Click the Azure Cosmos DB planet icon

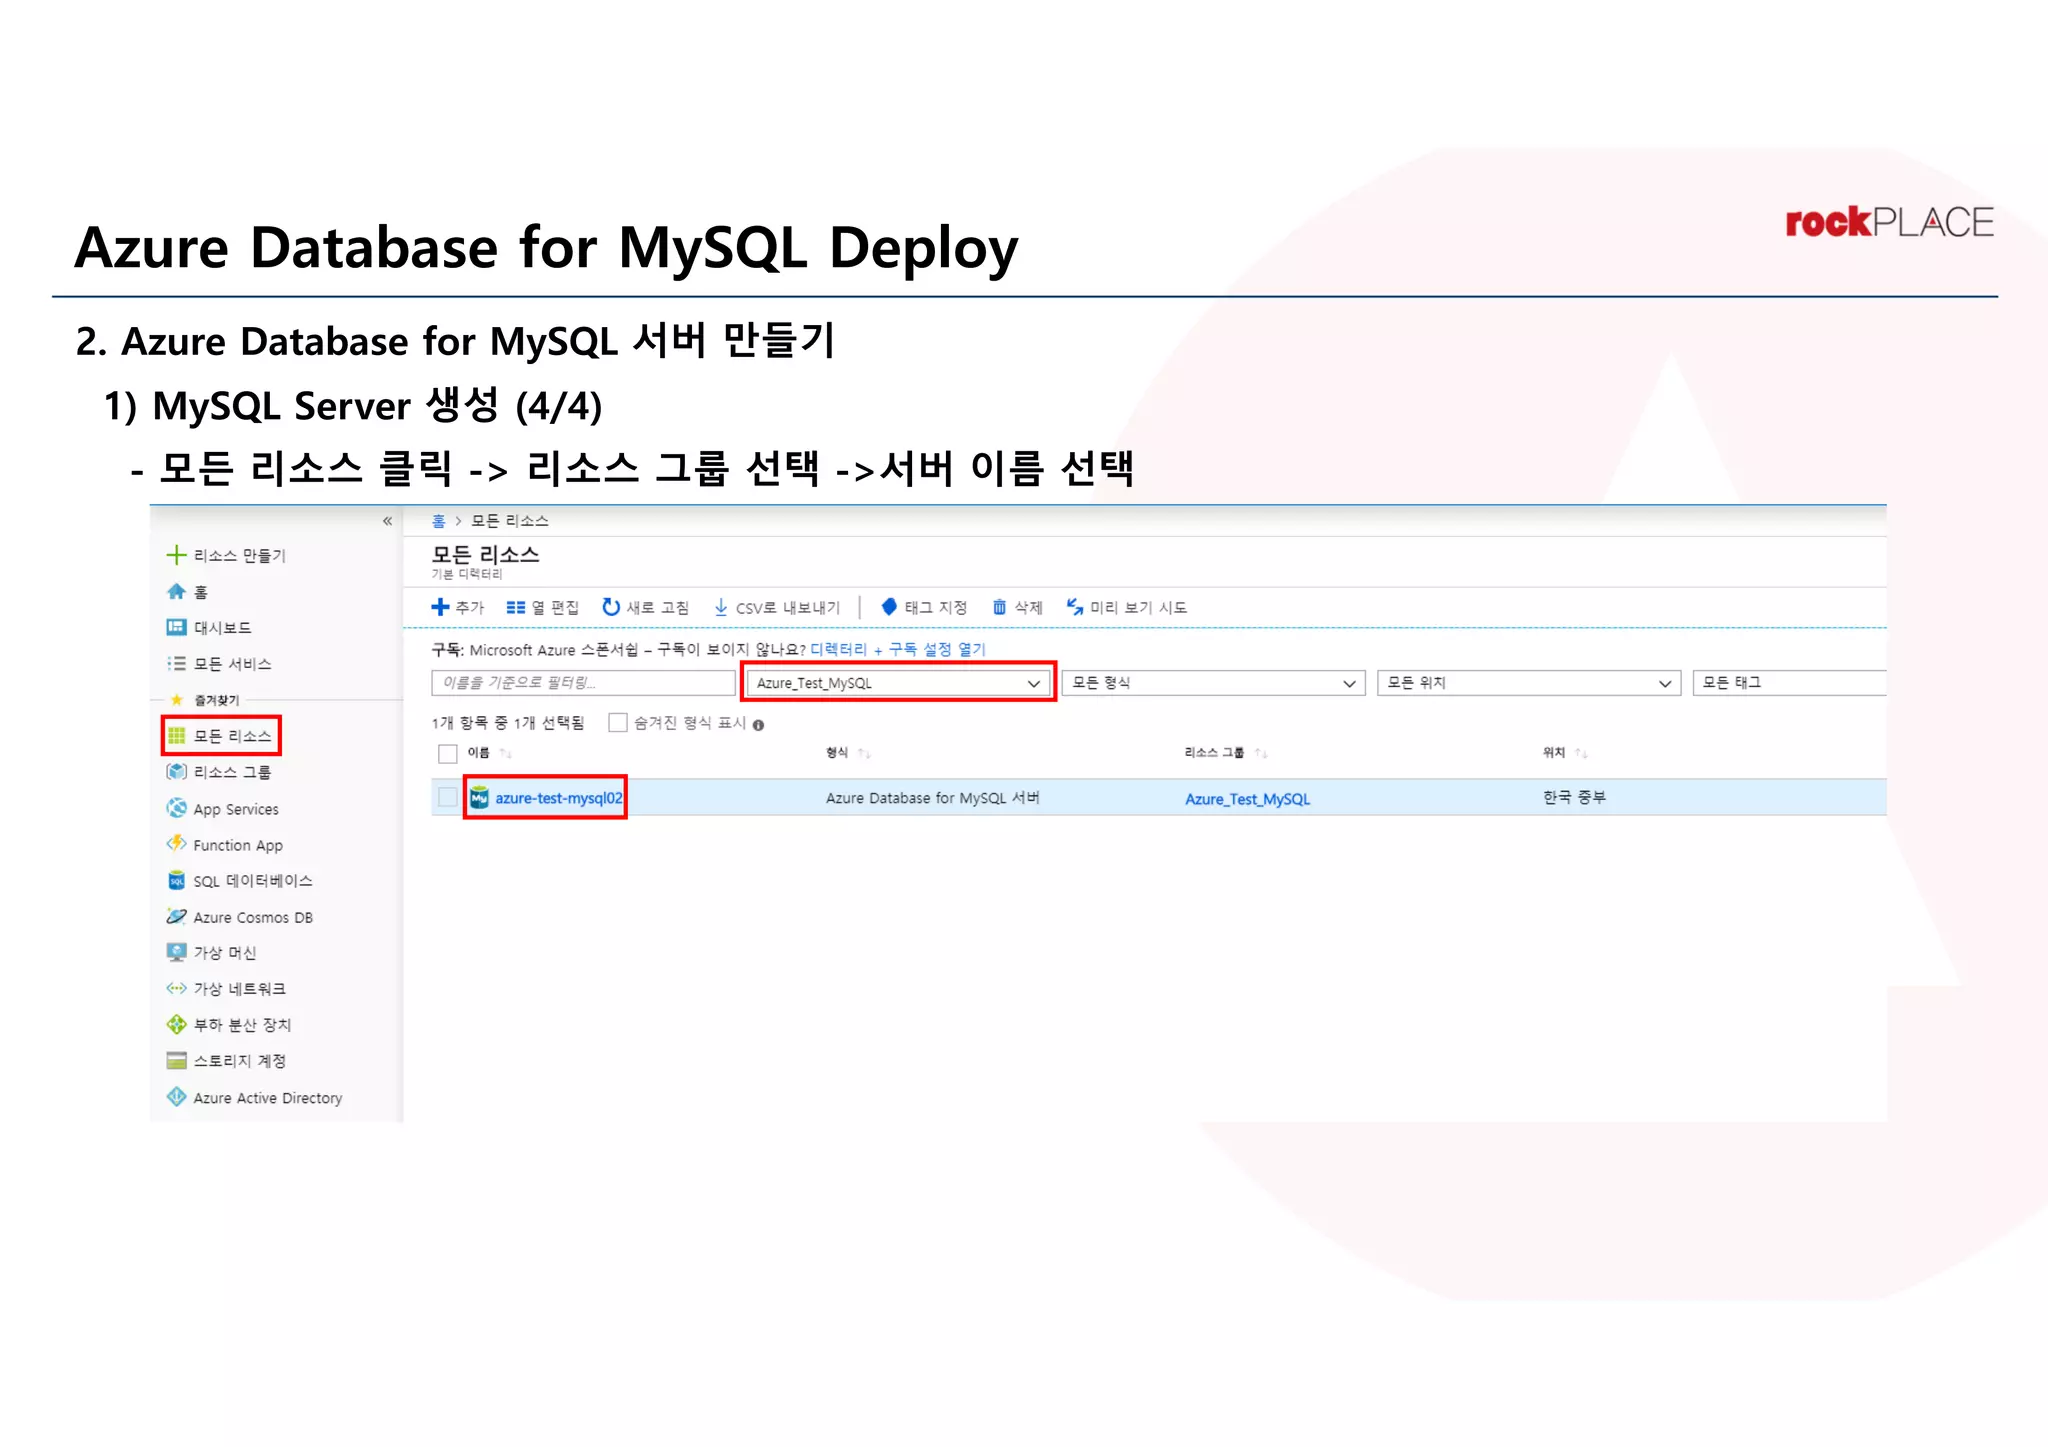176,916
